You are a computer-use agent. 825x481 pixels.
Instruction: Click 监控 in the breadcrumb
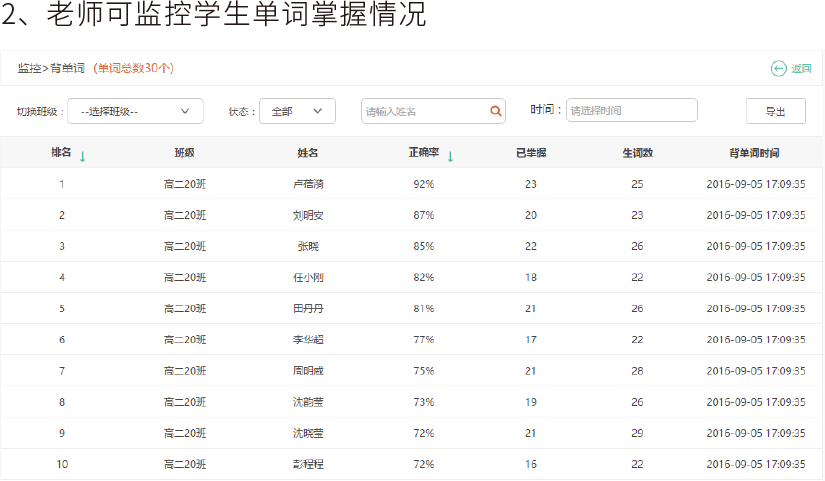[x=29, y=68]
